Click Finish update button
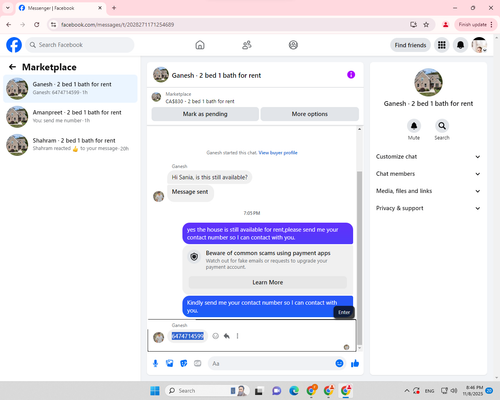 coord(476,25)
